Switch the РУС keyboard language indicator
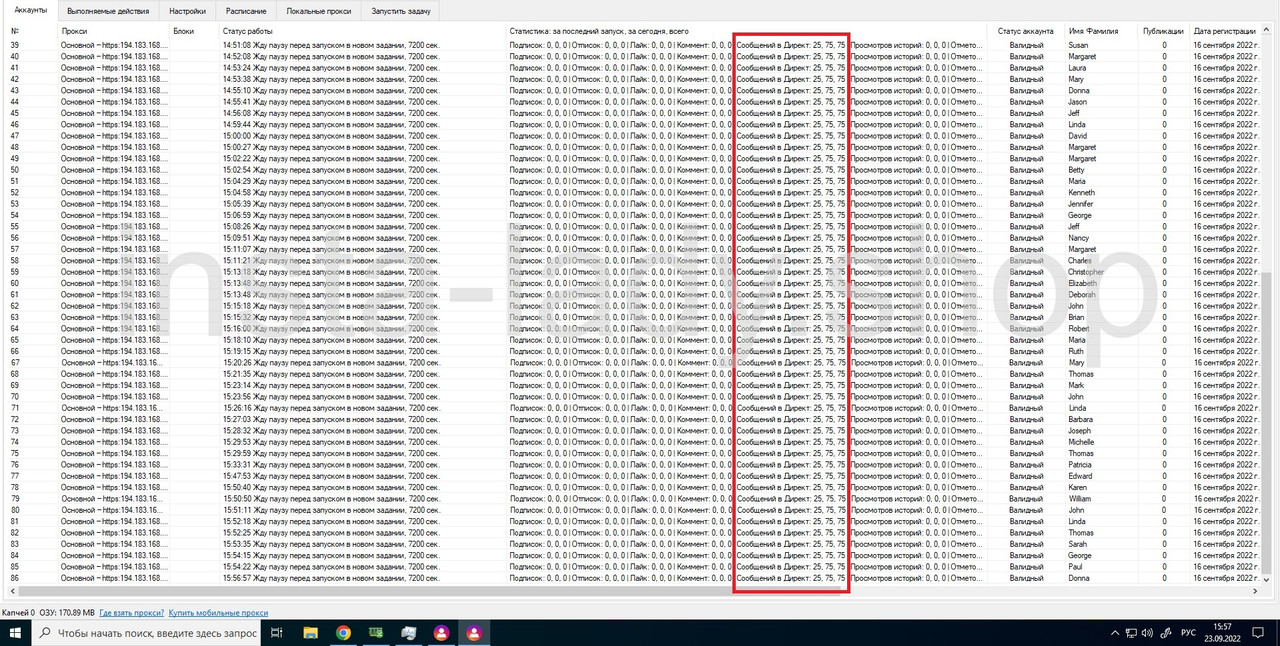The image size is (1280, 646). [x=1189, y=633]
